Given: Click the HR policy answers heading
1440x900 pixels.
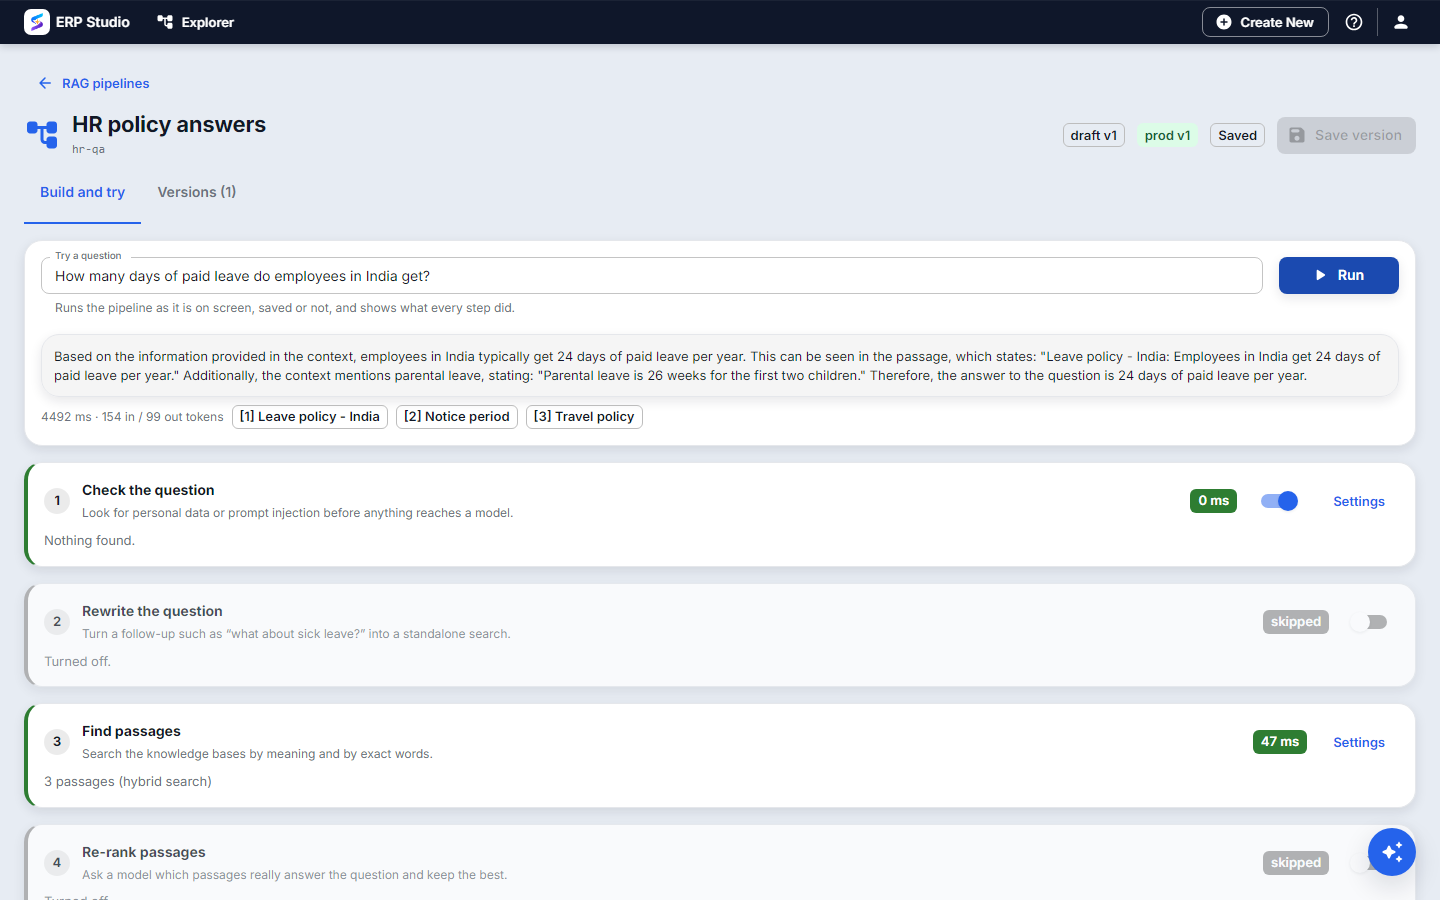Looking at the screenshot, I should coord(169,125).
